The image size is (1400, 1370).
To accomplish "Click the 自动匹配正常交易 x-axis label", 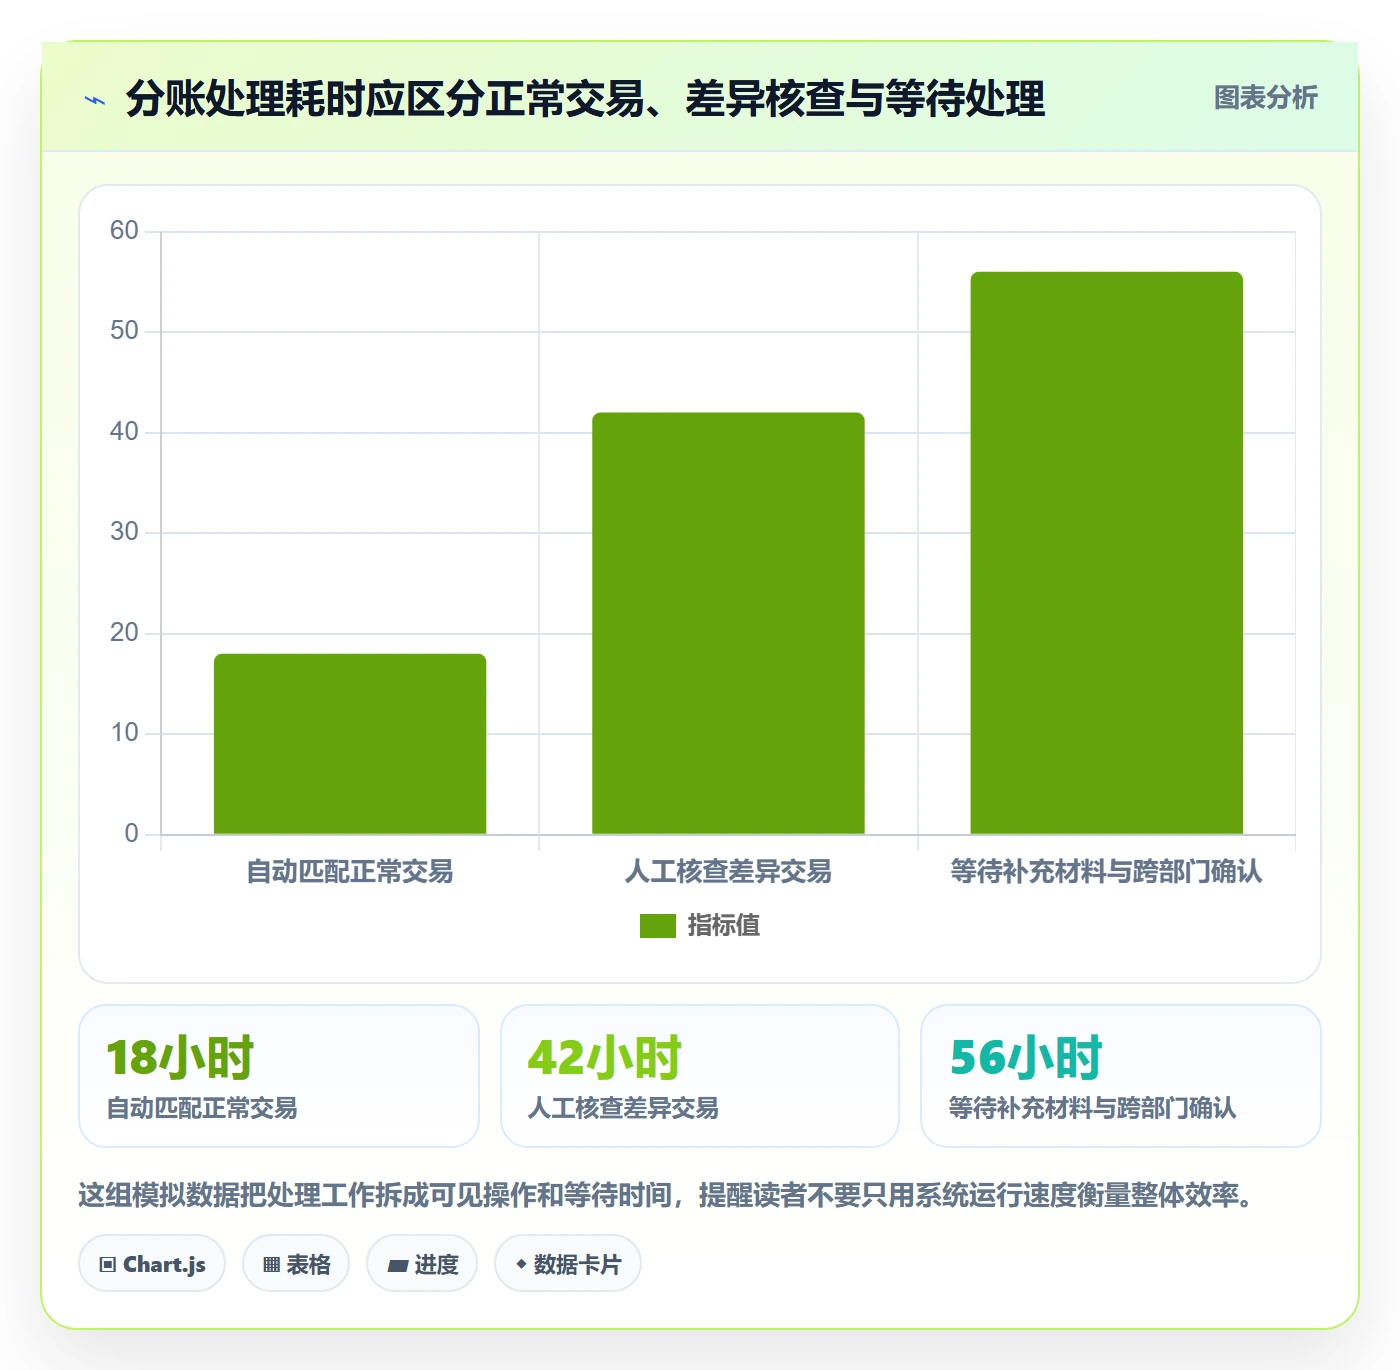I will click(x=350, y=872).
